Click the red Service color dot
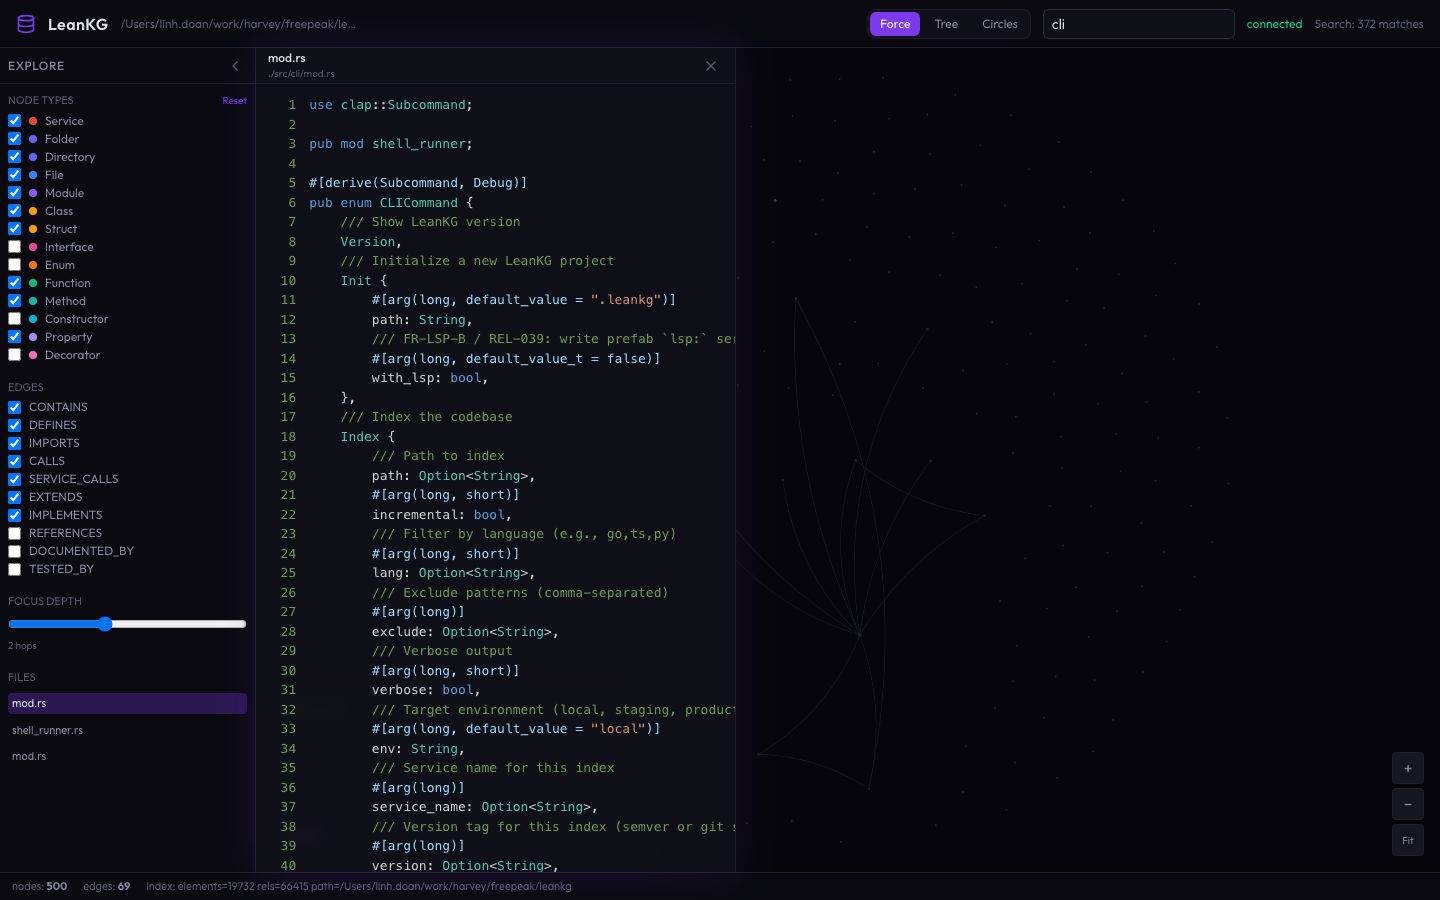The image size is (1440, 900). click(33, 121)
